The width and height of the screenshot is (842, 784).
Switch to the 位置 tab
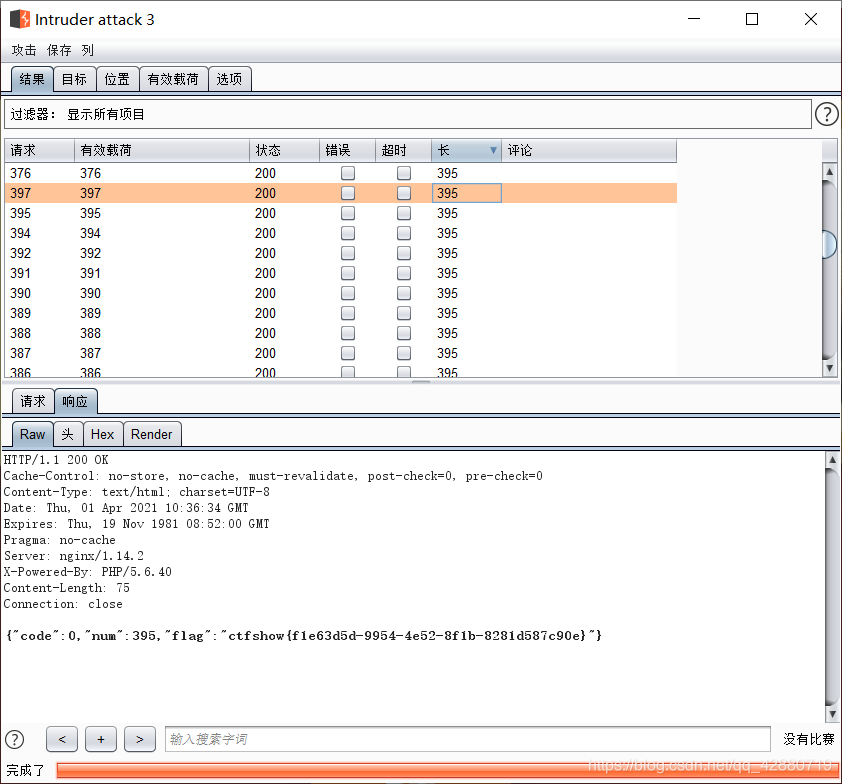118,79
